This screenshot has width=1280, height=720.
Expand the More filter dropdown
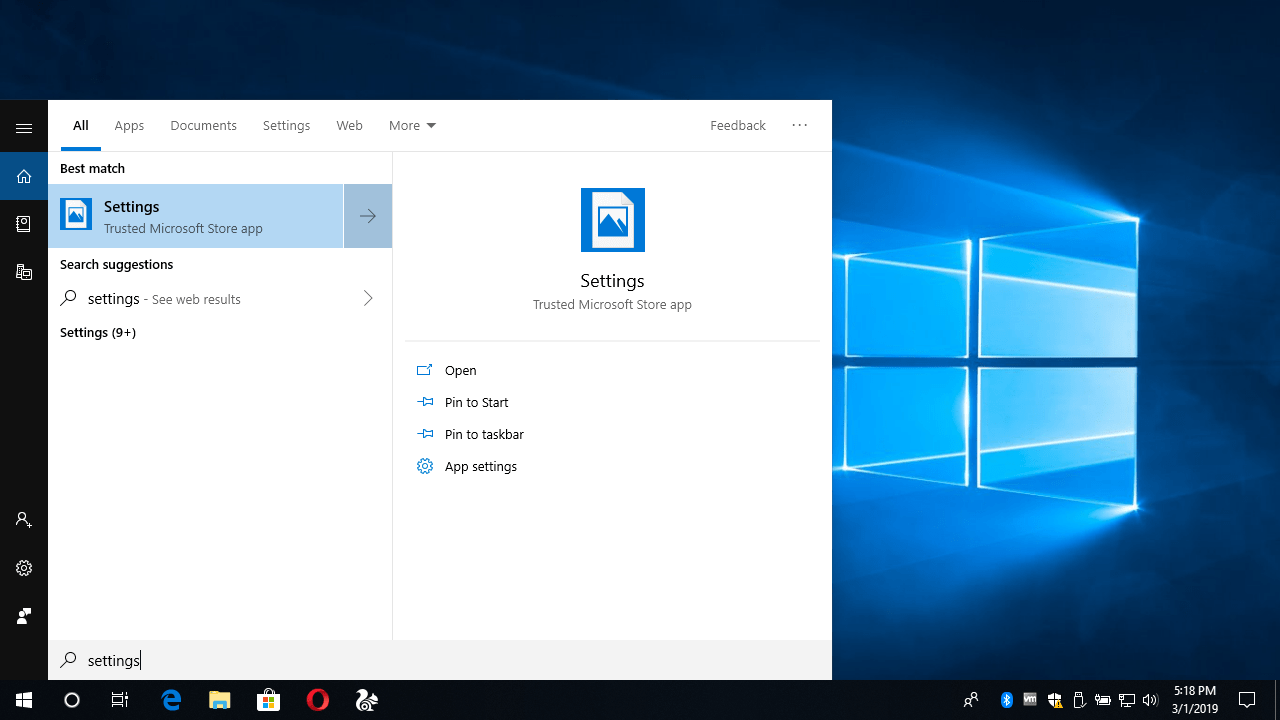click(412, 126)
